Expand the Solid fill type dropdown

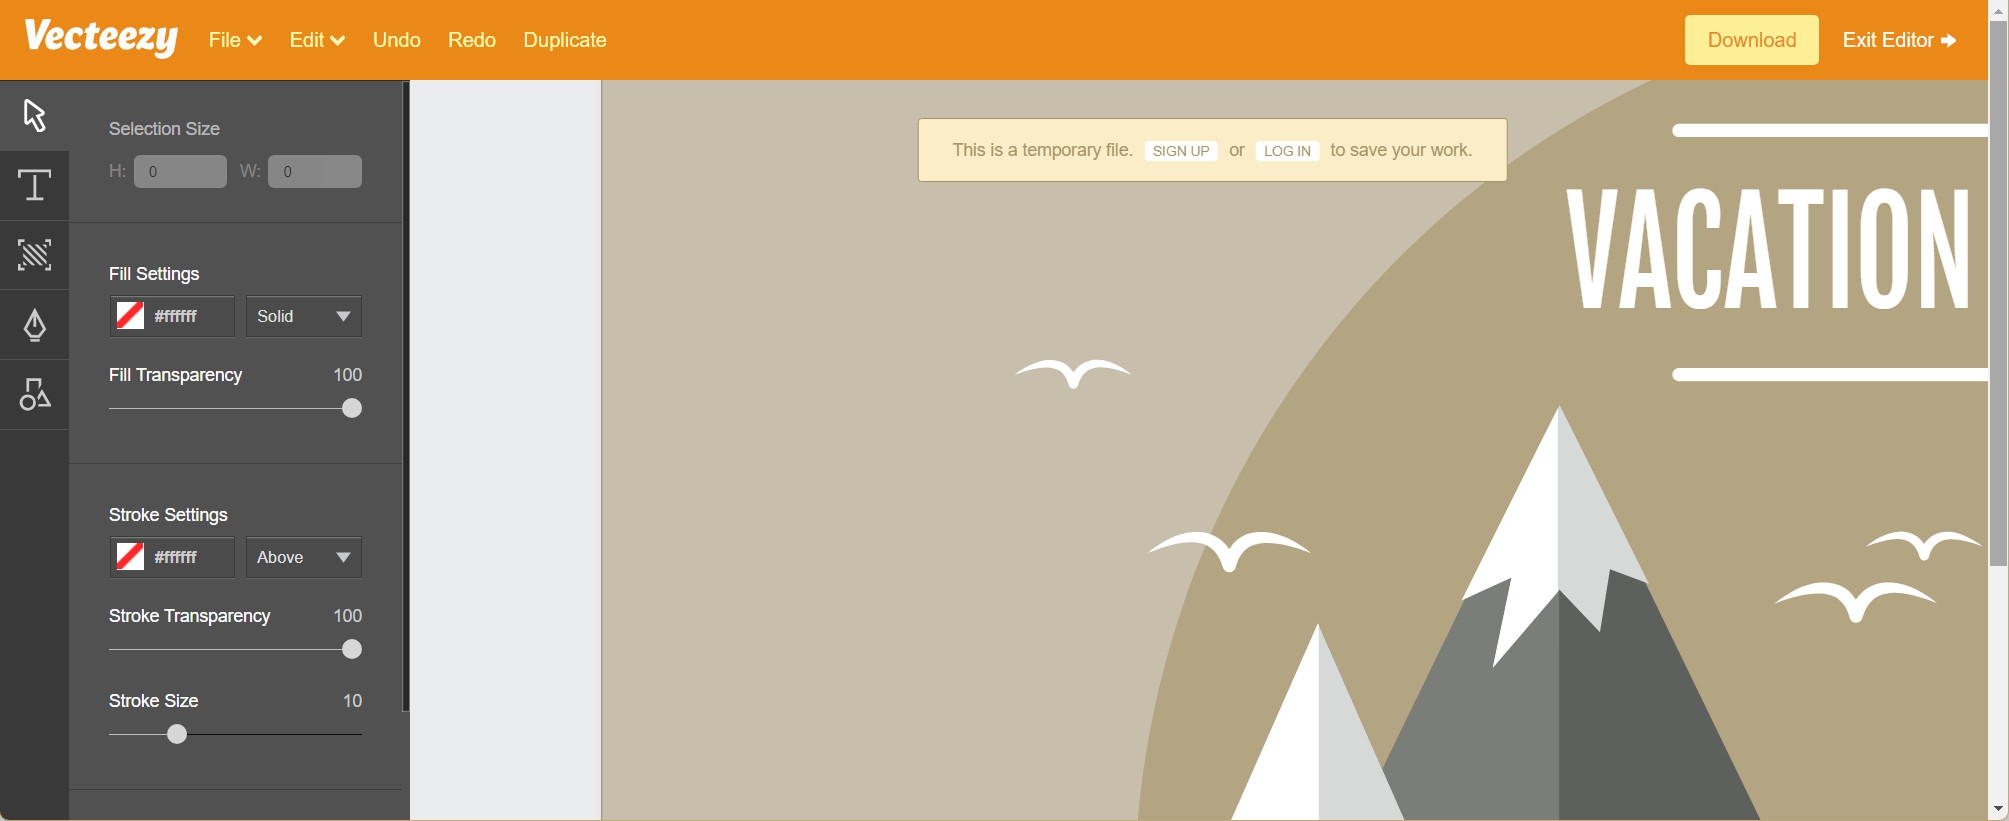pos(304,316)
